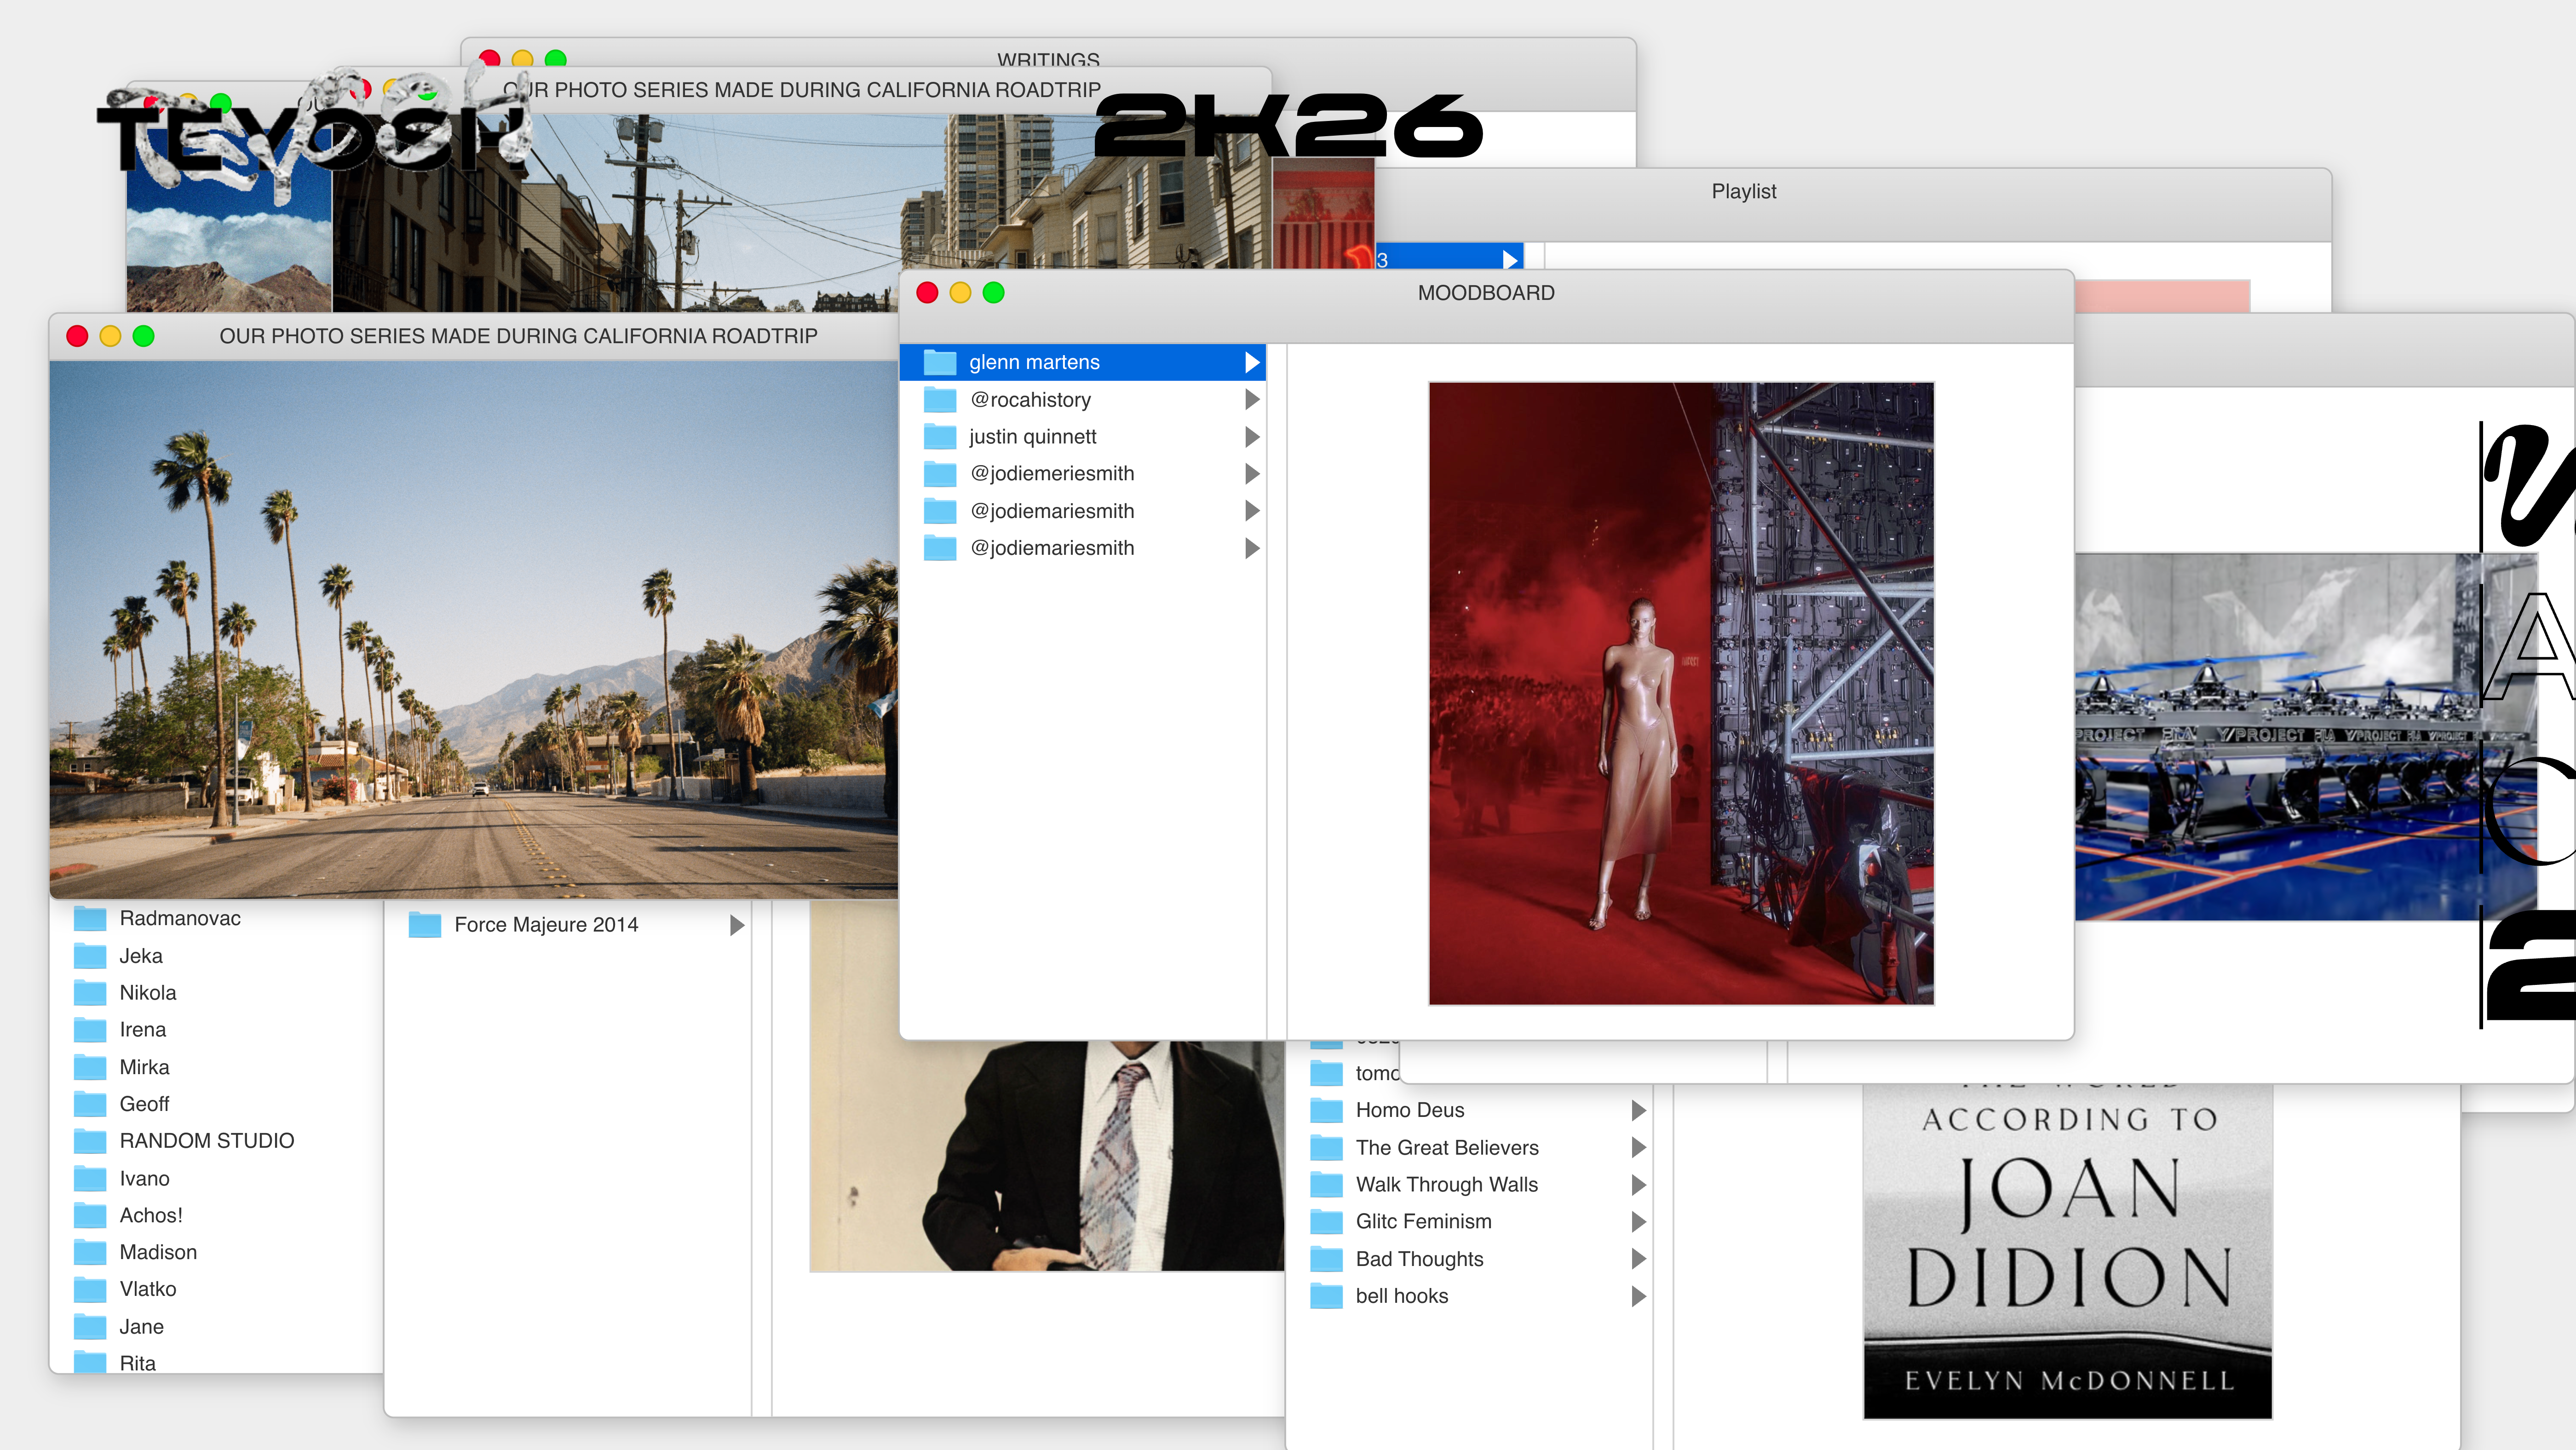Select The Great Believers folder icon
Screen dimensions: 2576x1450
click(1326, 1148)
